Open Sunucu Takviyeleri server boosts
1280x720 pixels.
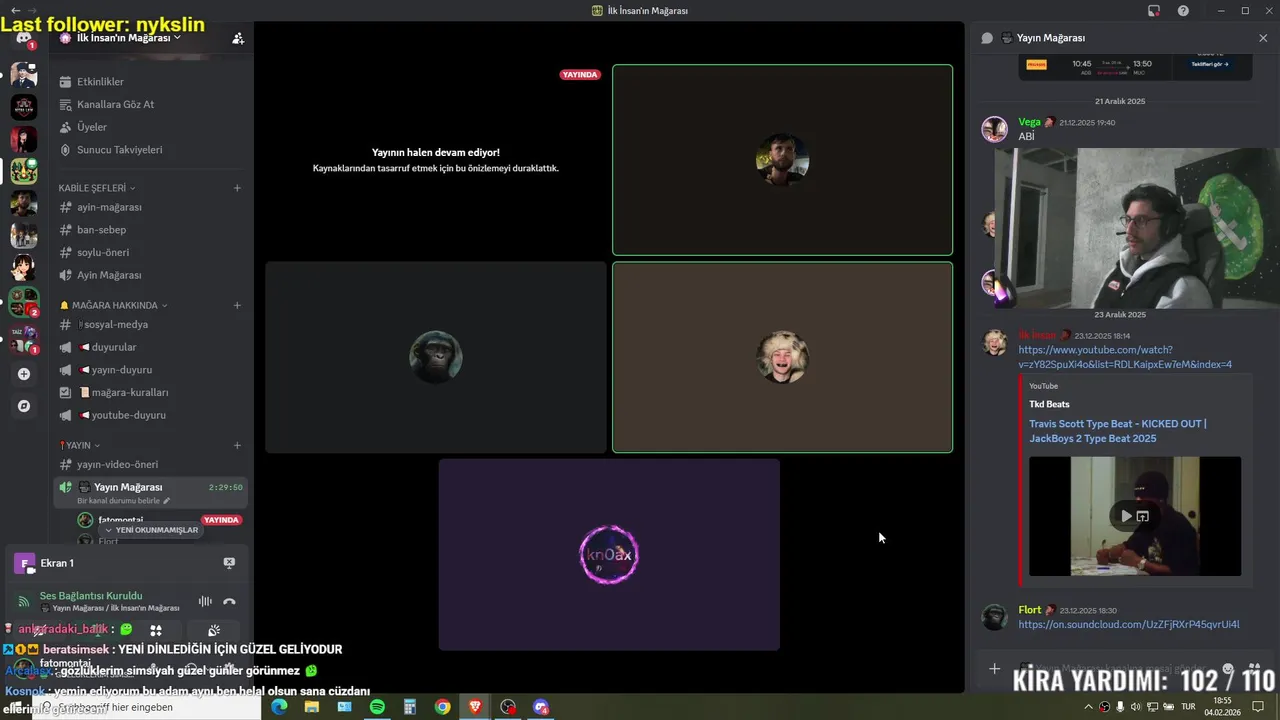click(150, 150)
